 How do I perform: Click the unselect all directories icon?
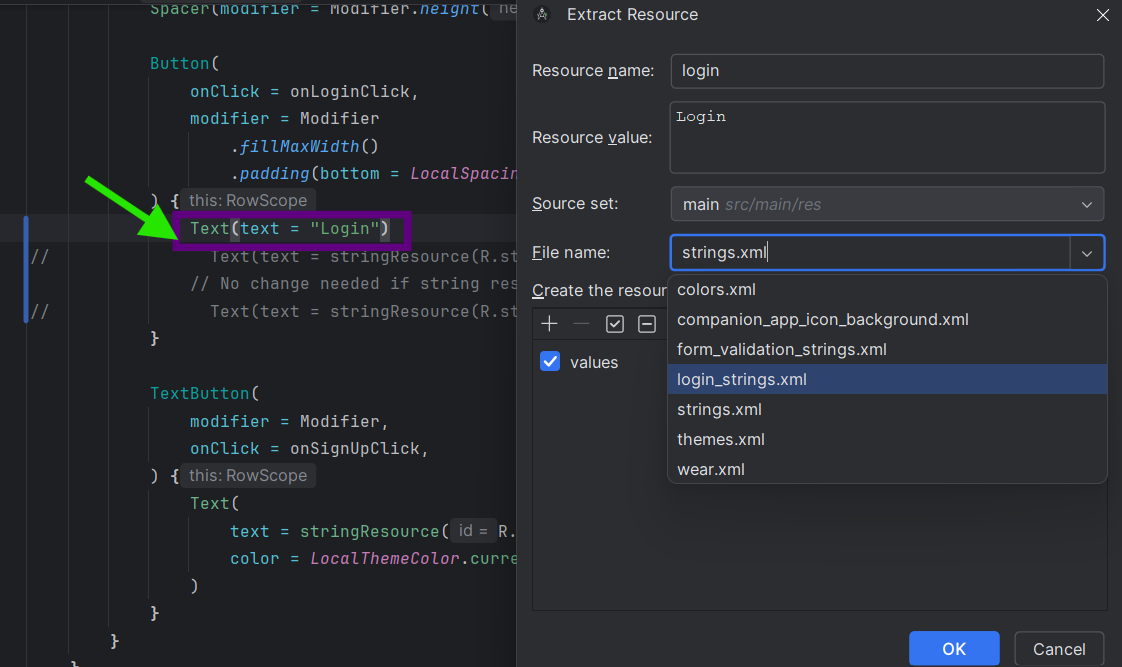click(x=647, y=324)
